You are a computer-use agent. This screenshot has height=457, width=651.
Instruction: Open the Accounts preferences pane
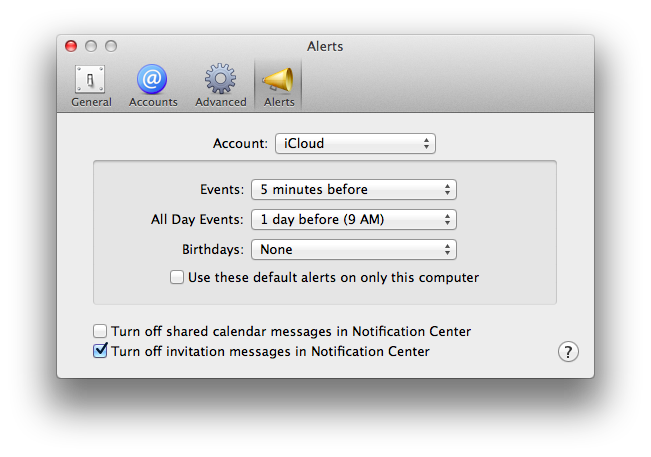point(153,86)
